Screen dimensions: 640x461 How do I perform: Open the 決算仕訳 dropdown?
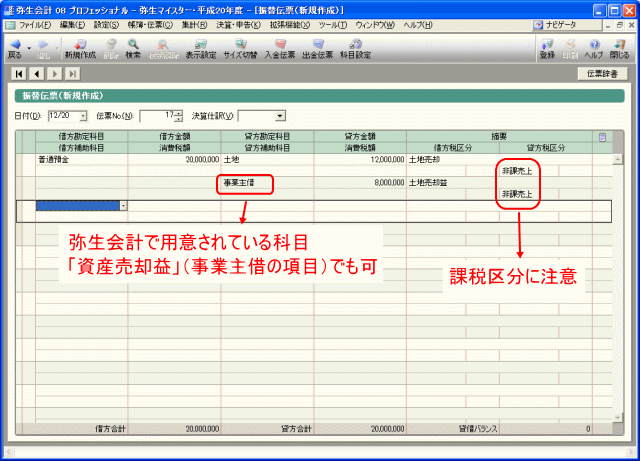pyautogui.click(x=280, y=116)
